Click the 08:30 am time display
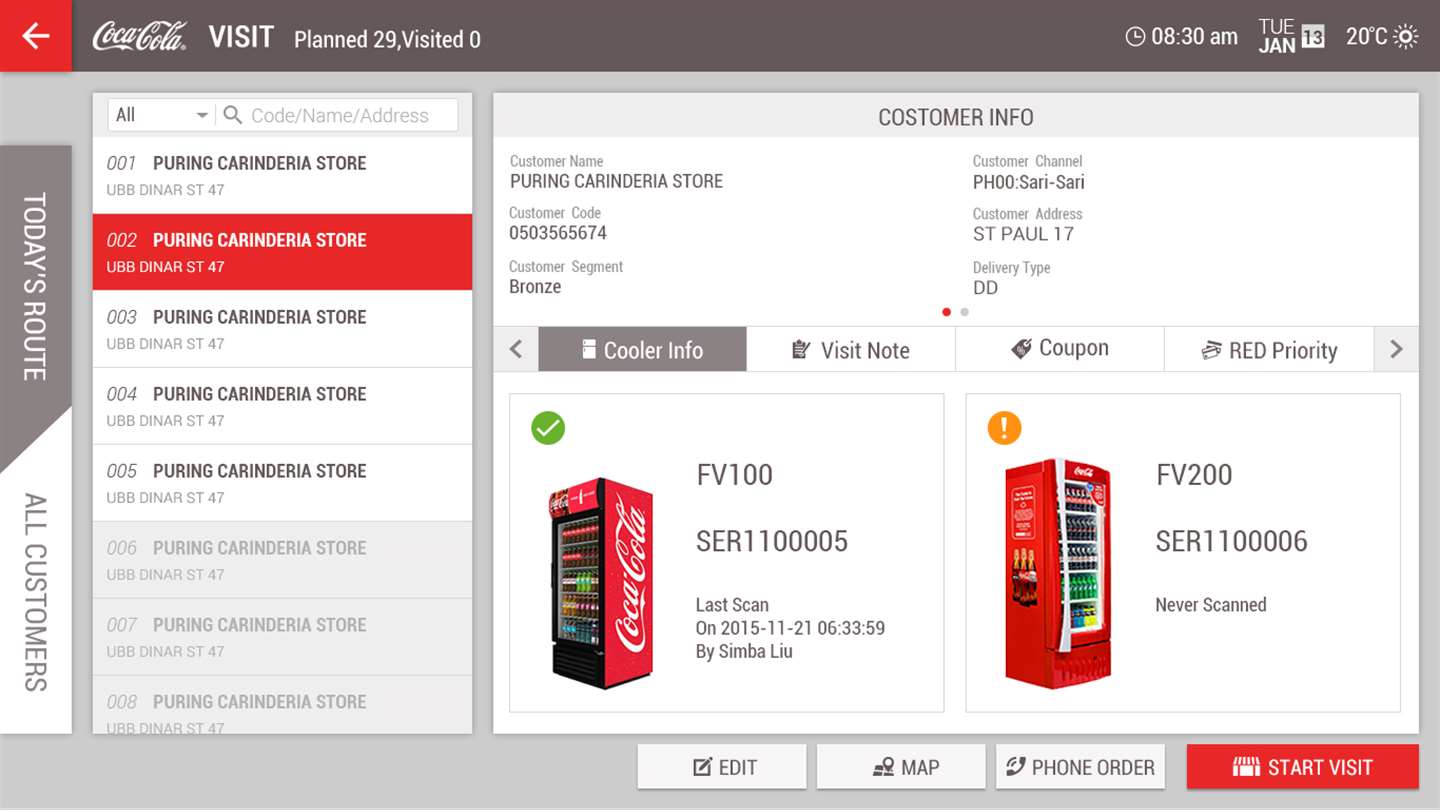 coord(1194,37)
